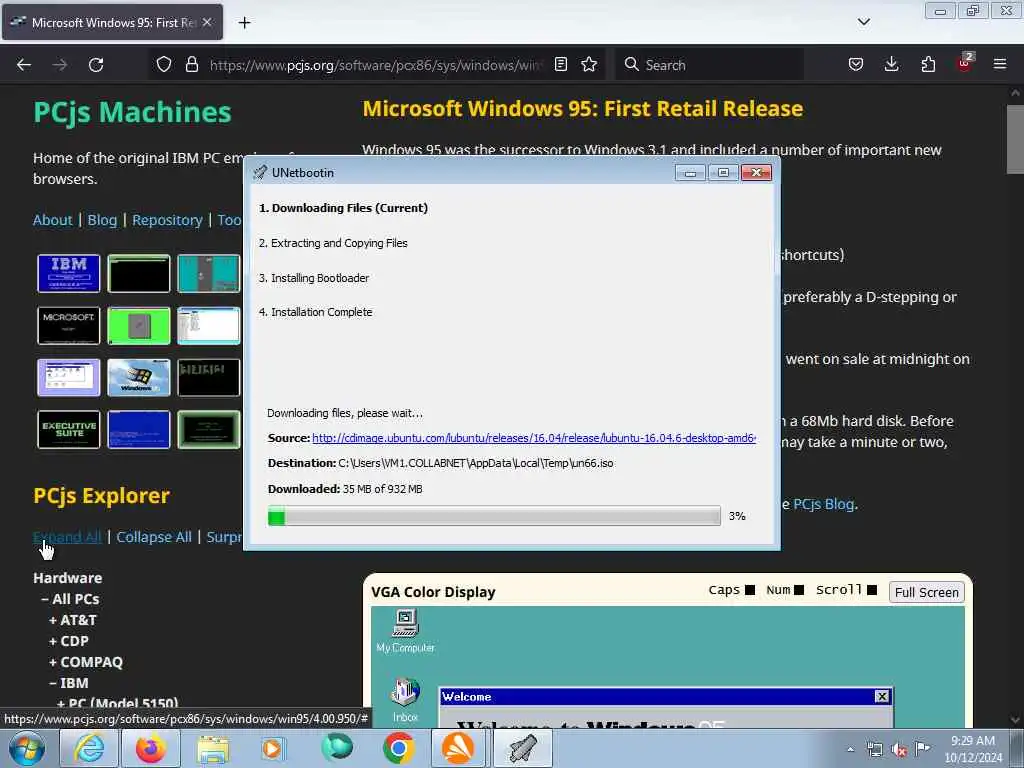Click the muted volume tray icon
The width and height of the screenshot is (1024, 768).
(899, 750)
